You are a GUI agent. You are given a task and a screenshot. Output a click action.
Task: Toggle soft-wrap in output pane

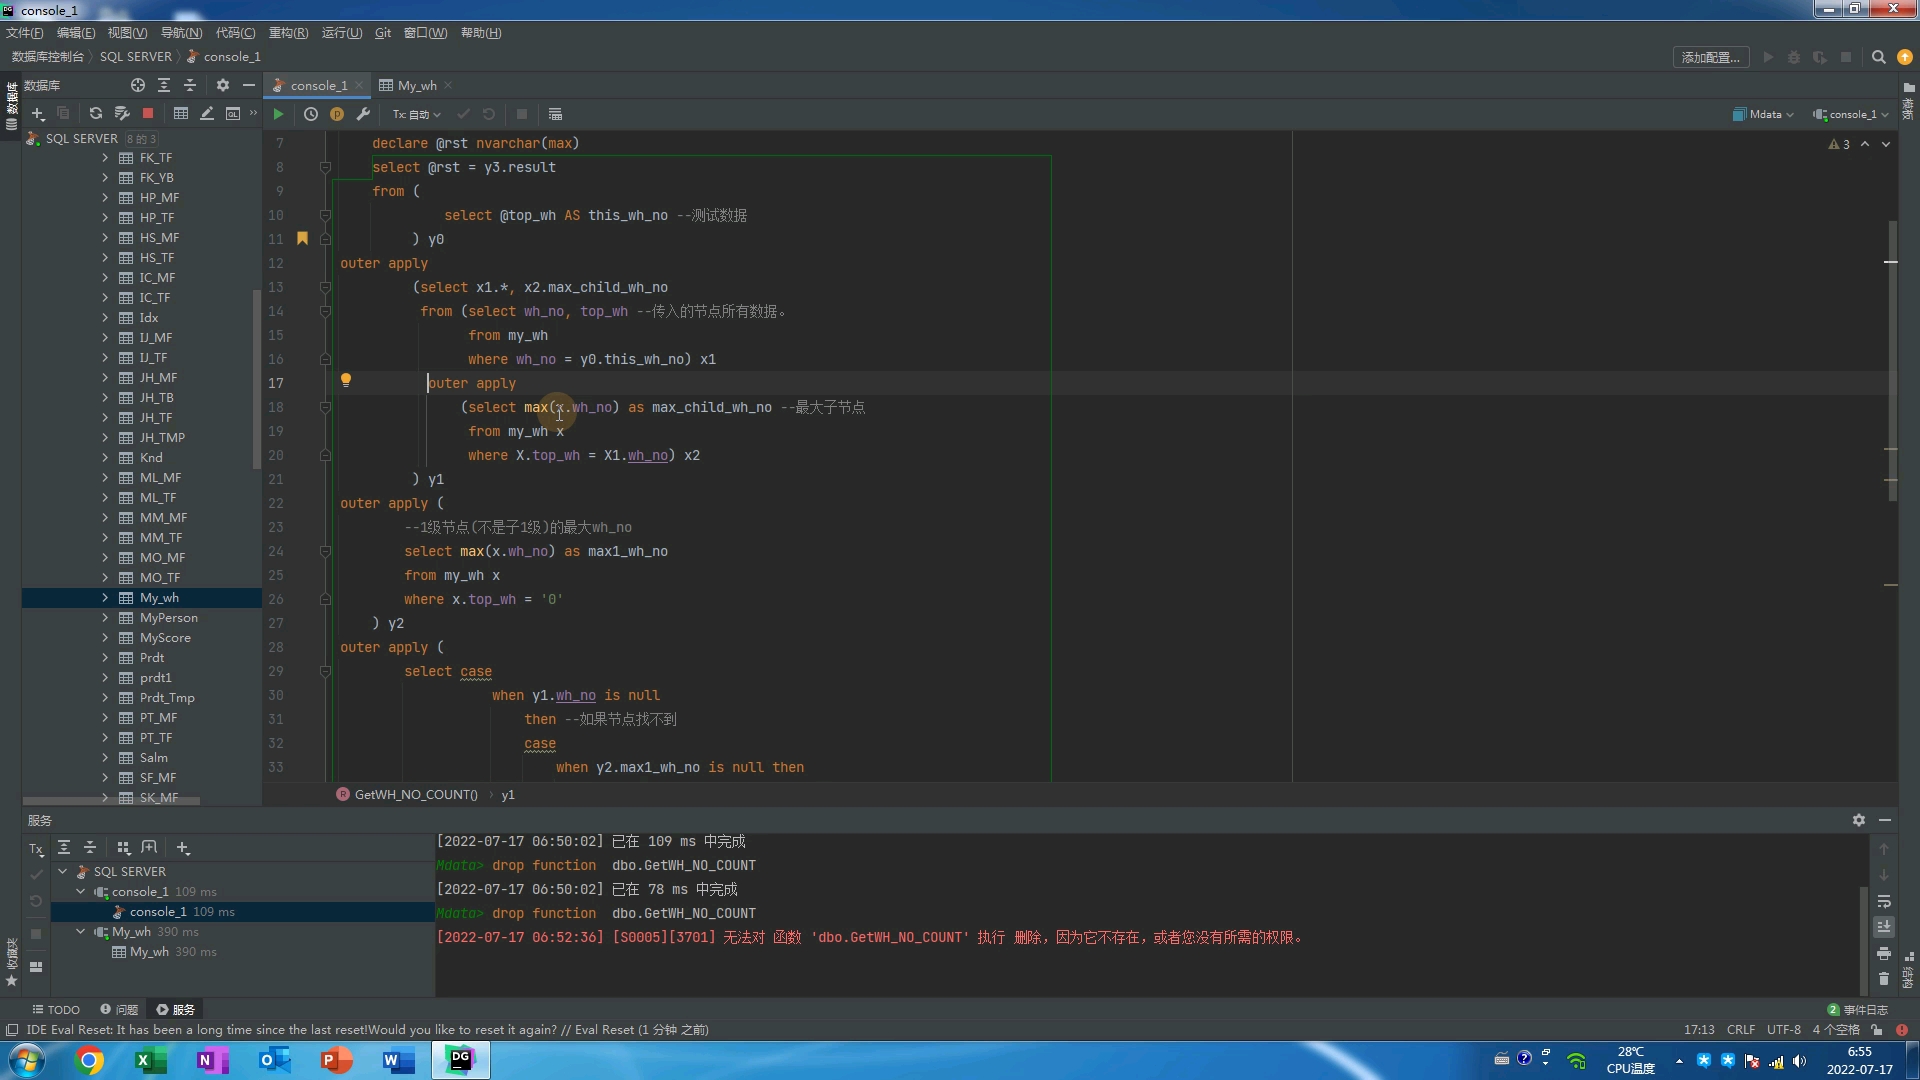(1884, 901)
